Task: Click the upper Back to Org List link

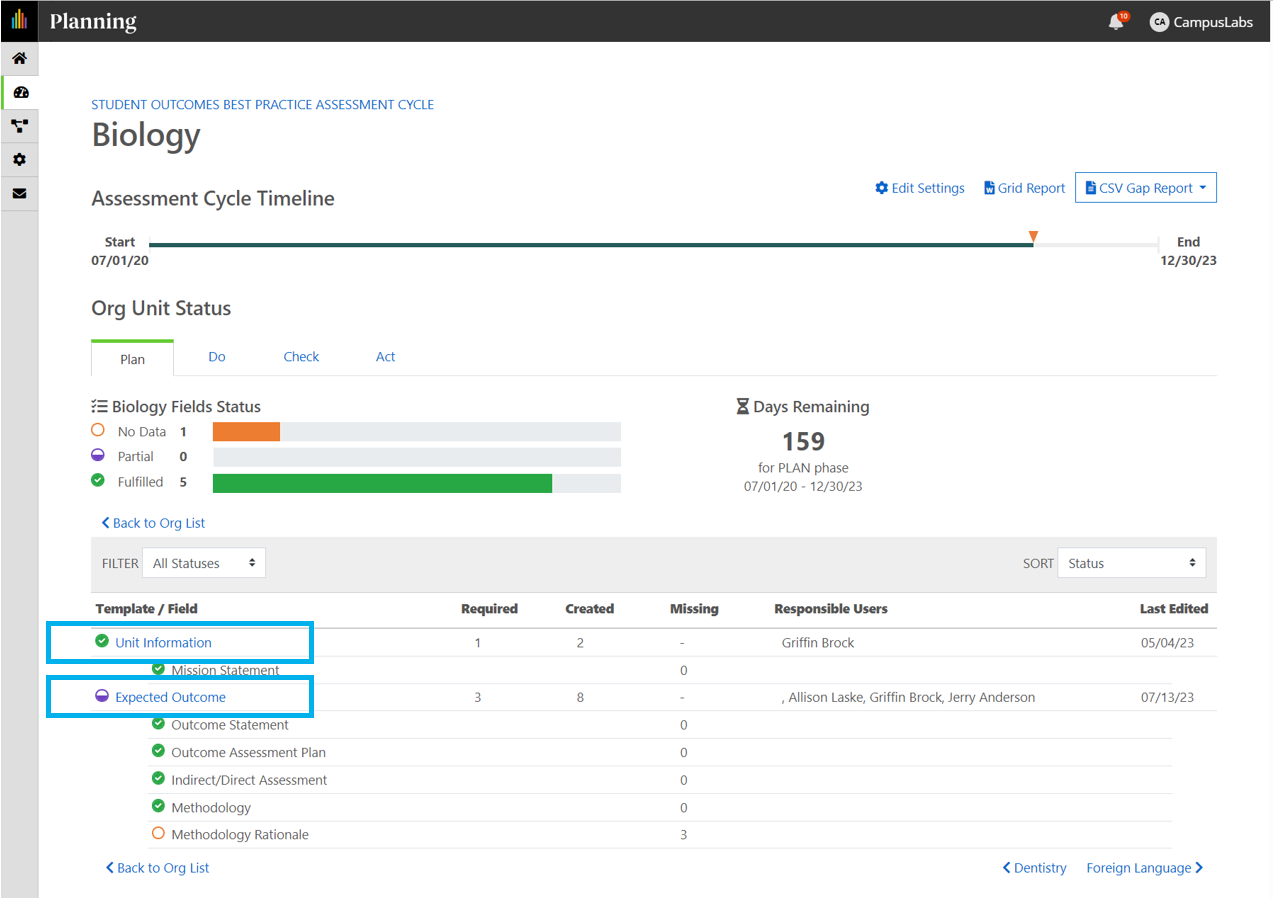Action: point(154,523)
